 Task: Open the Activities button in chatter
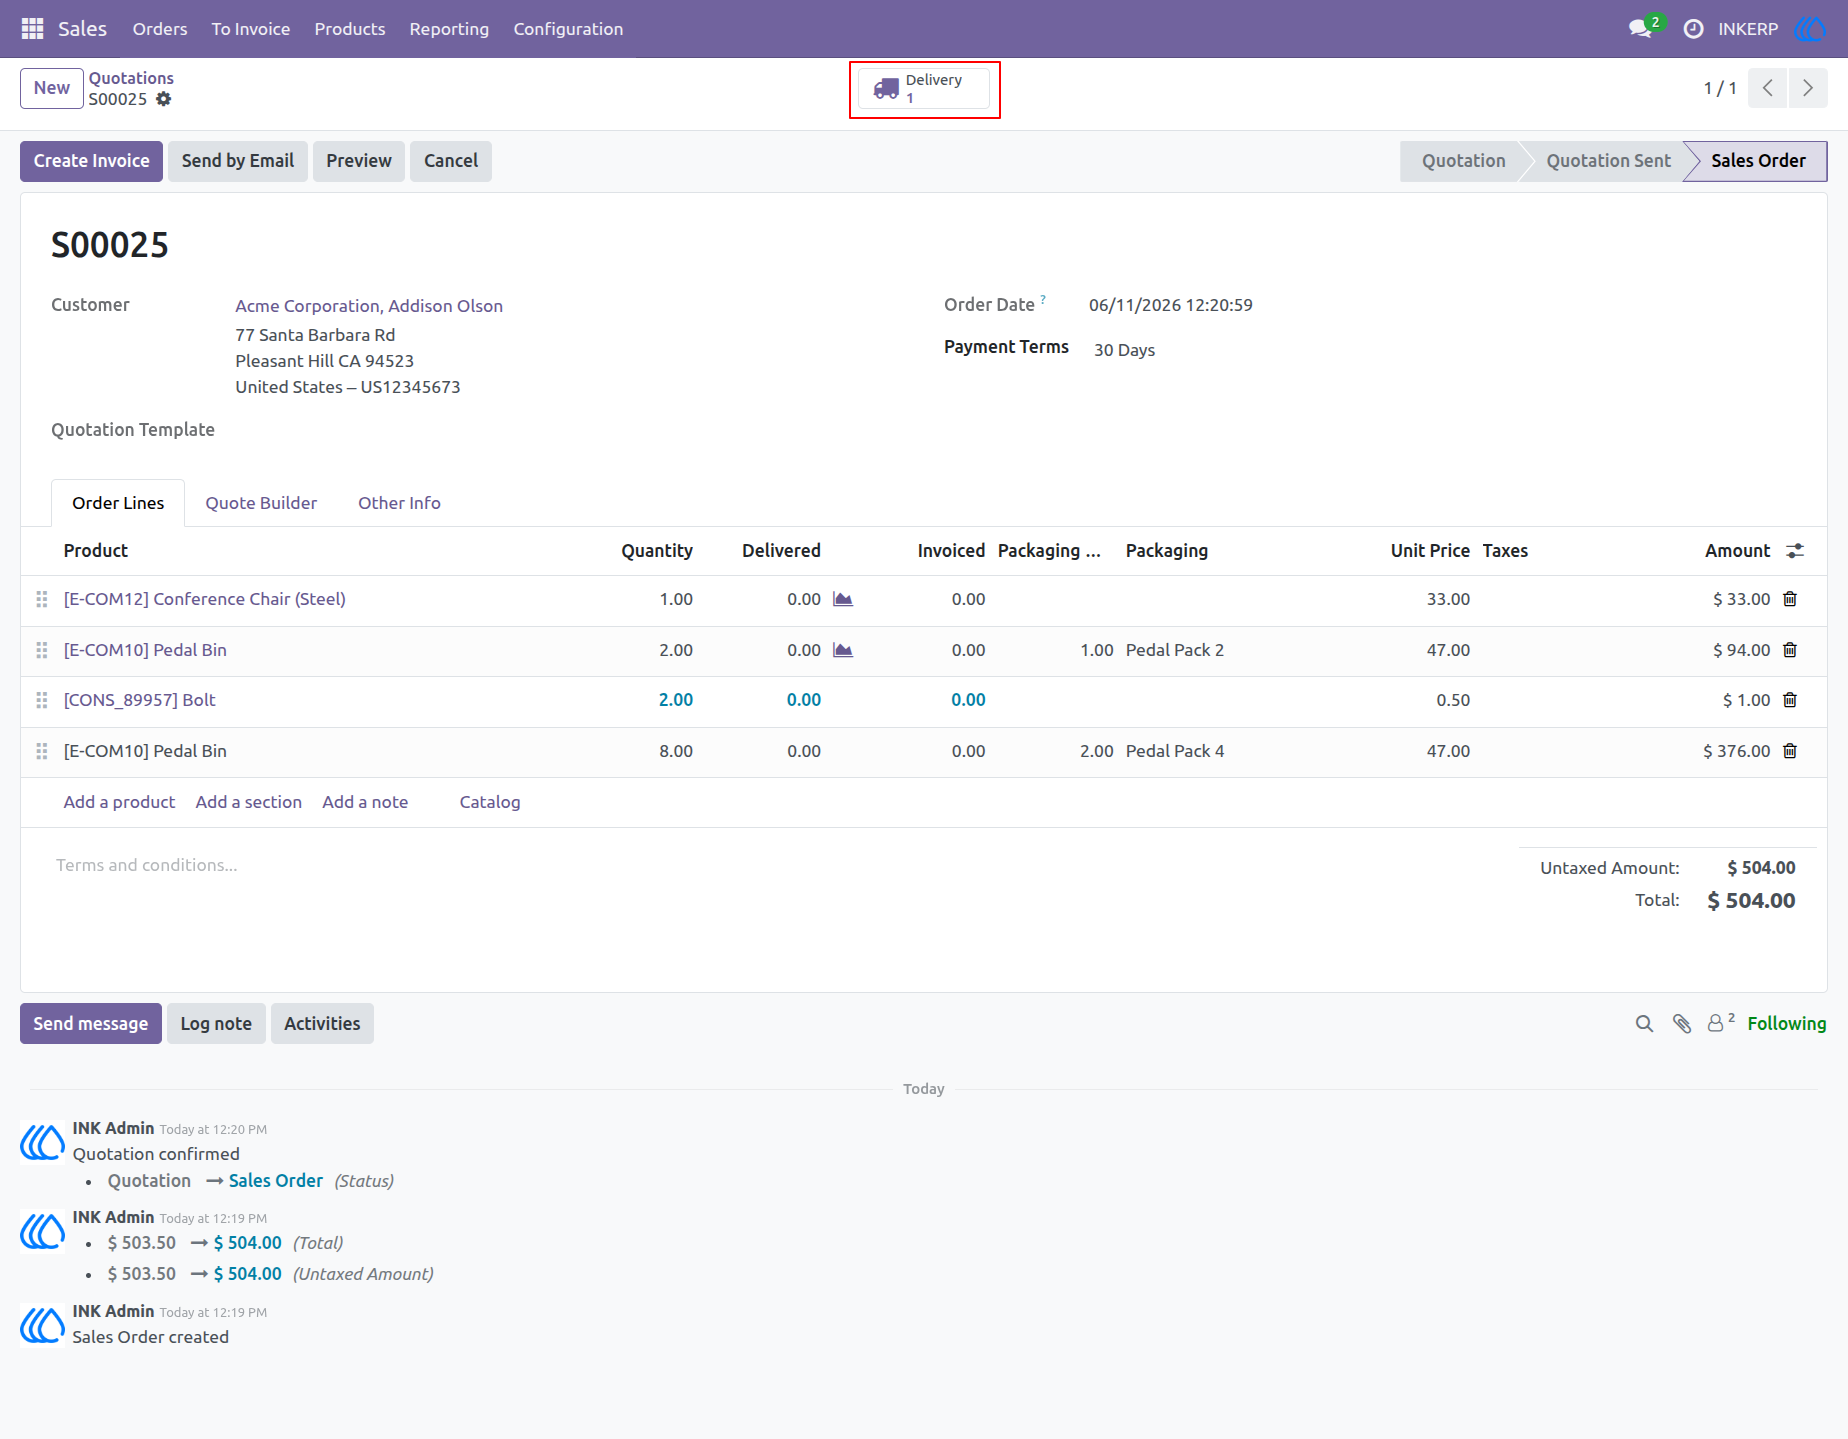pos(322,1024)
